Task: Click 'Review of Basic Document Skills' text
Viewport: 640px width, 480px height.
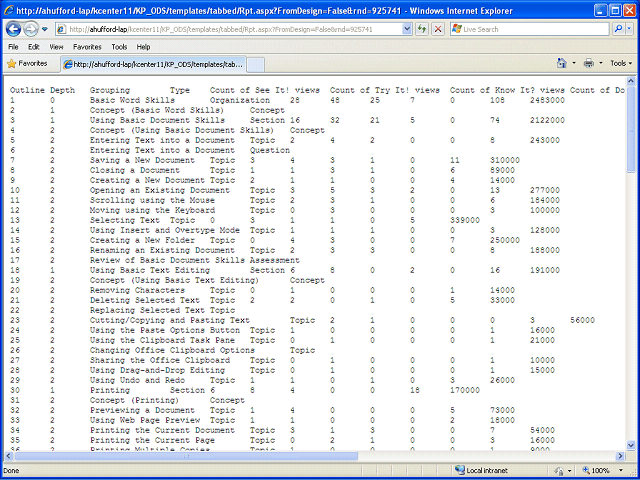Action: (167, 260)
